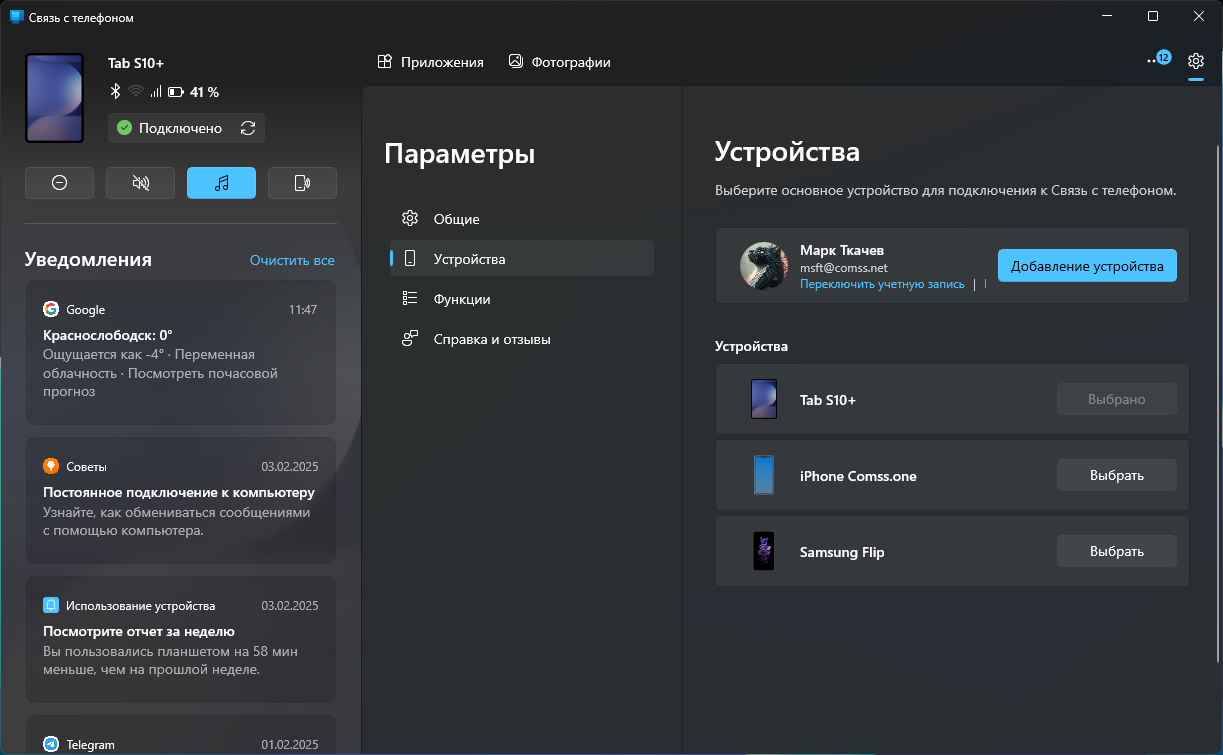
Task: Click the Подключено status indicator
Action: [x=169, y=128]
